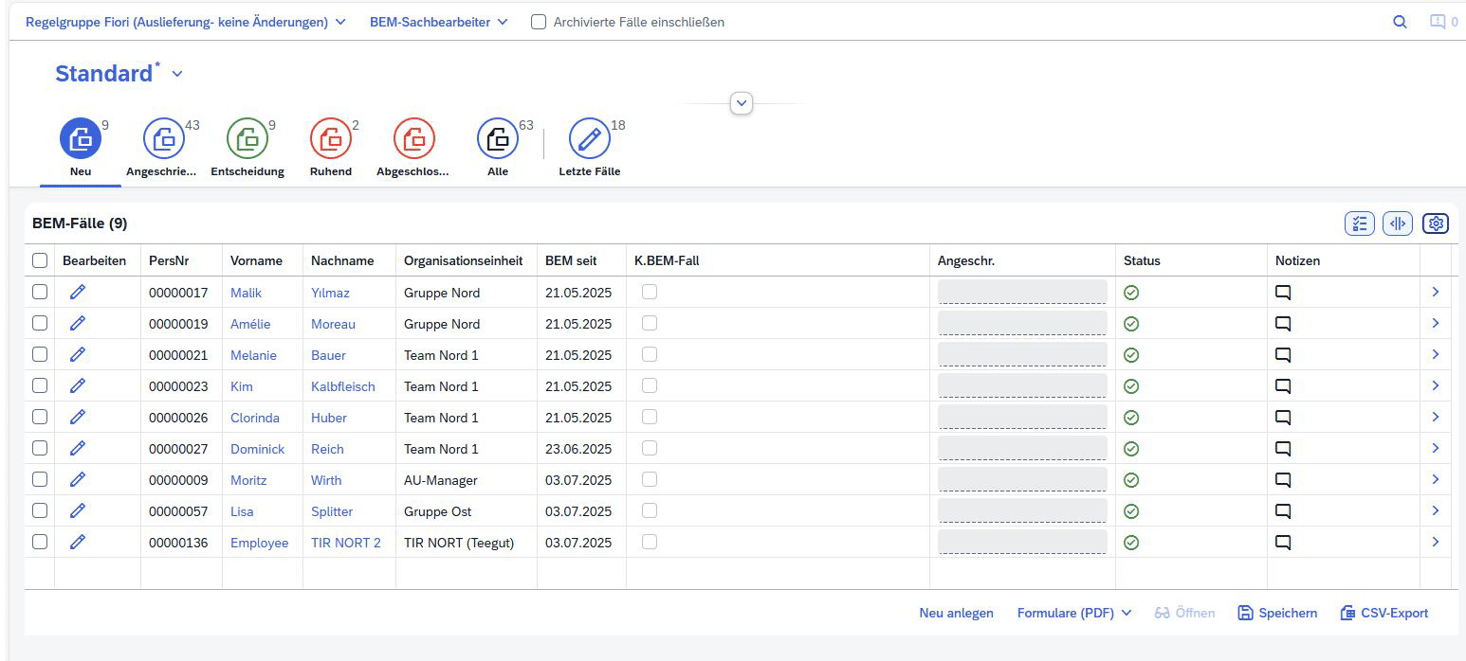This screenshot has width=1466, height=661.
Task: Edit Kim Kalbfleisch with the pencil icon
Action: point(77,385)
